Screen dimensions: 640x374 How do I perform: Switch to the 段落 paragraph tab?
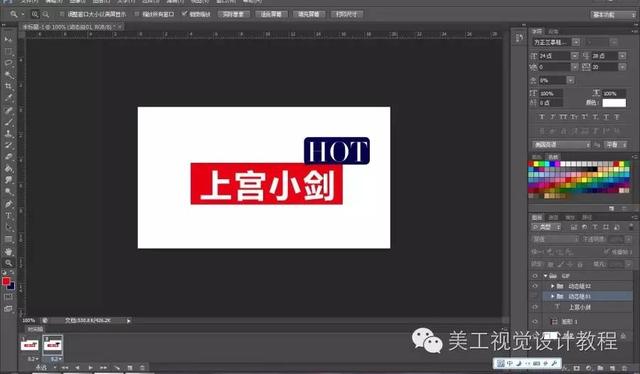tap(553, 31)
